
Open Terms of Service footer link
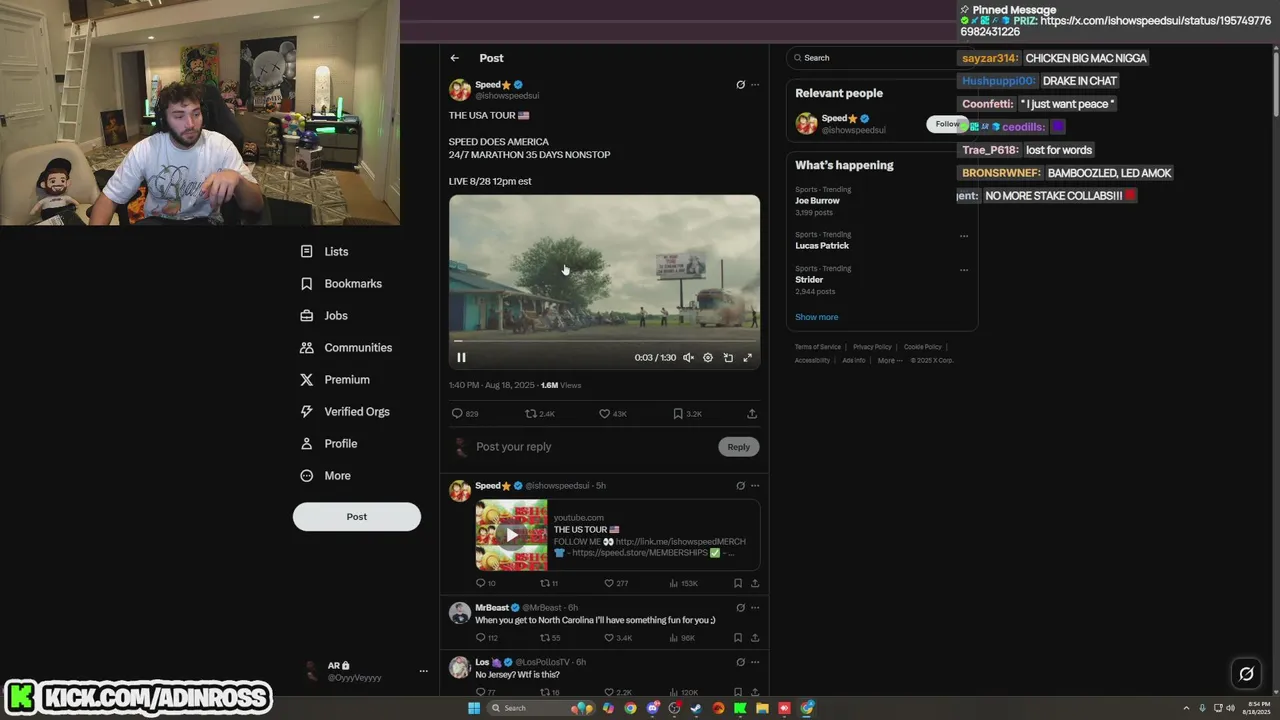coord(818,347)
